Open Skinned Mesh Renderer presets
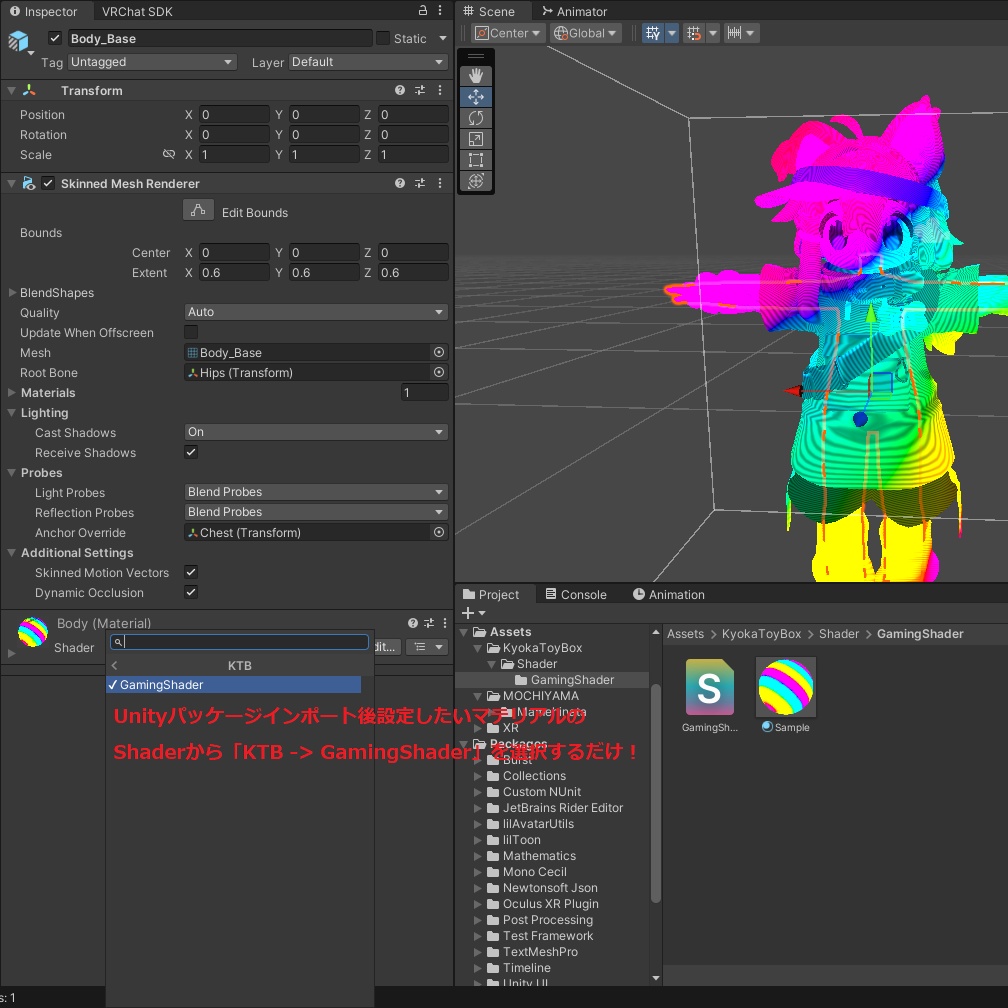1008x1008 pixels. pyautogui.click(x=420, y=184)
